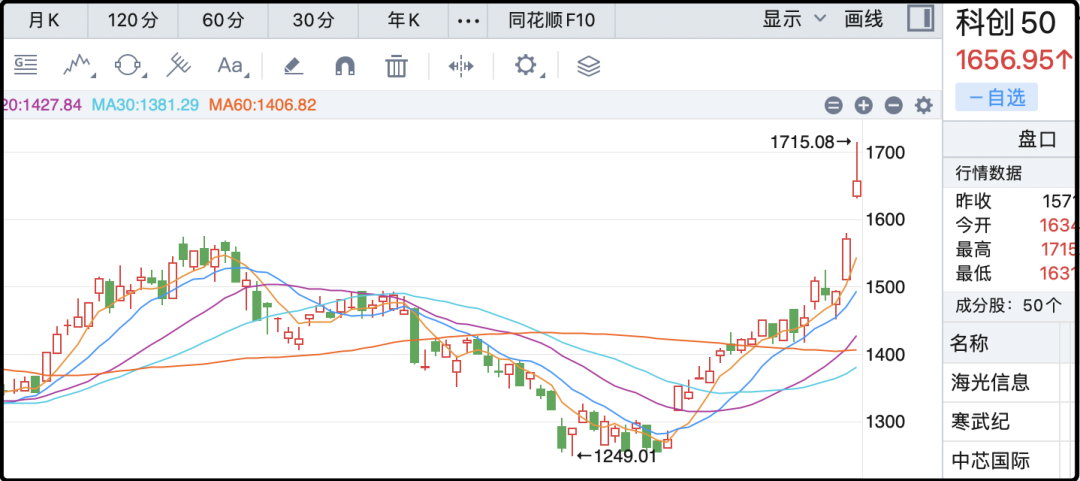This screenshot has width=1080, height=481.
Task: Toggle the side panel layout icon
Action: [920, 19]
